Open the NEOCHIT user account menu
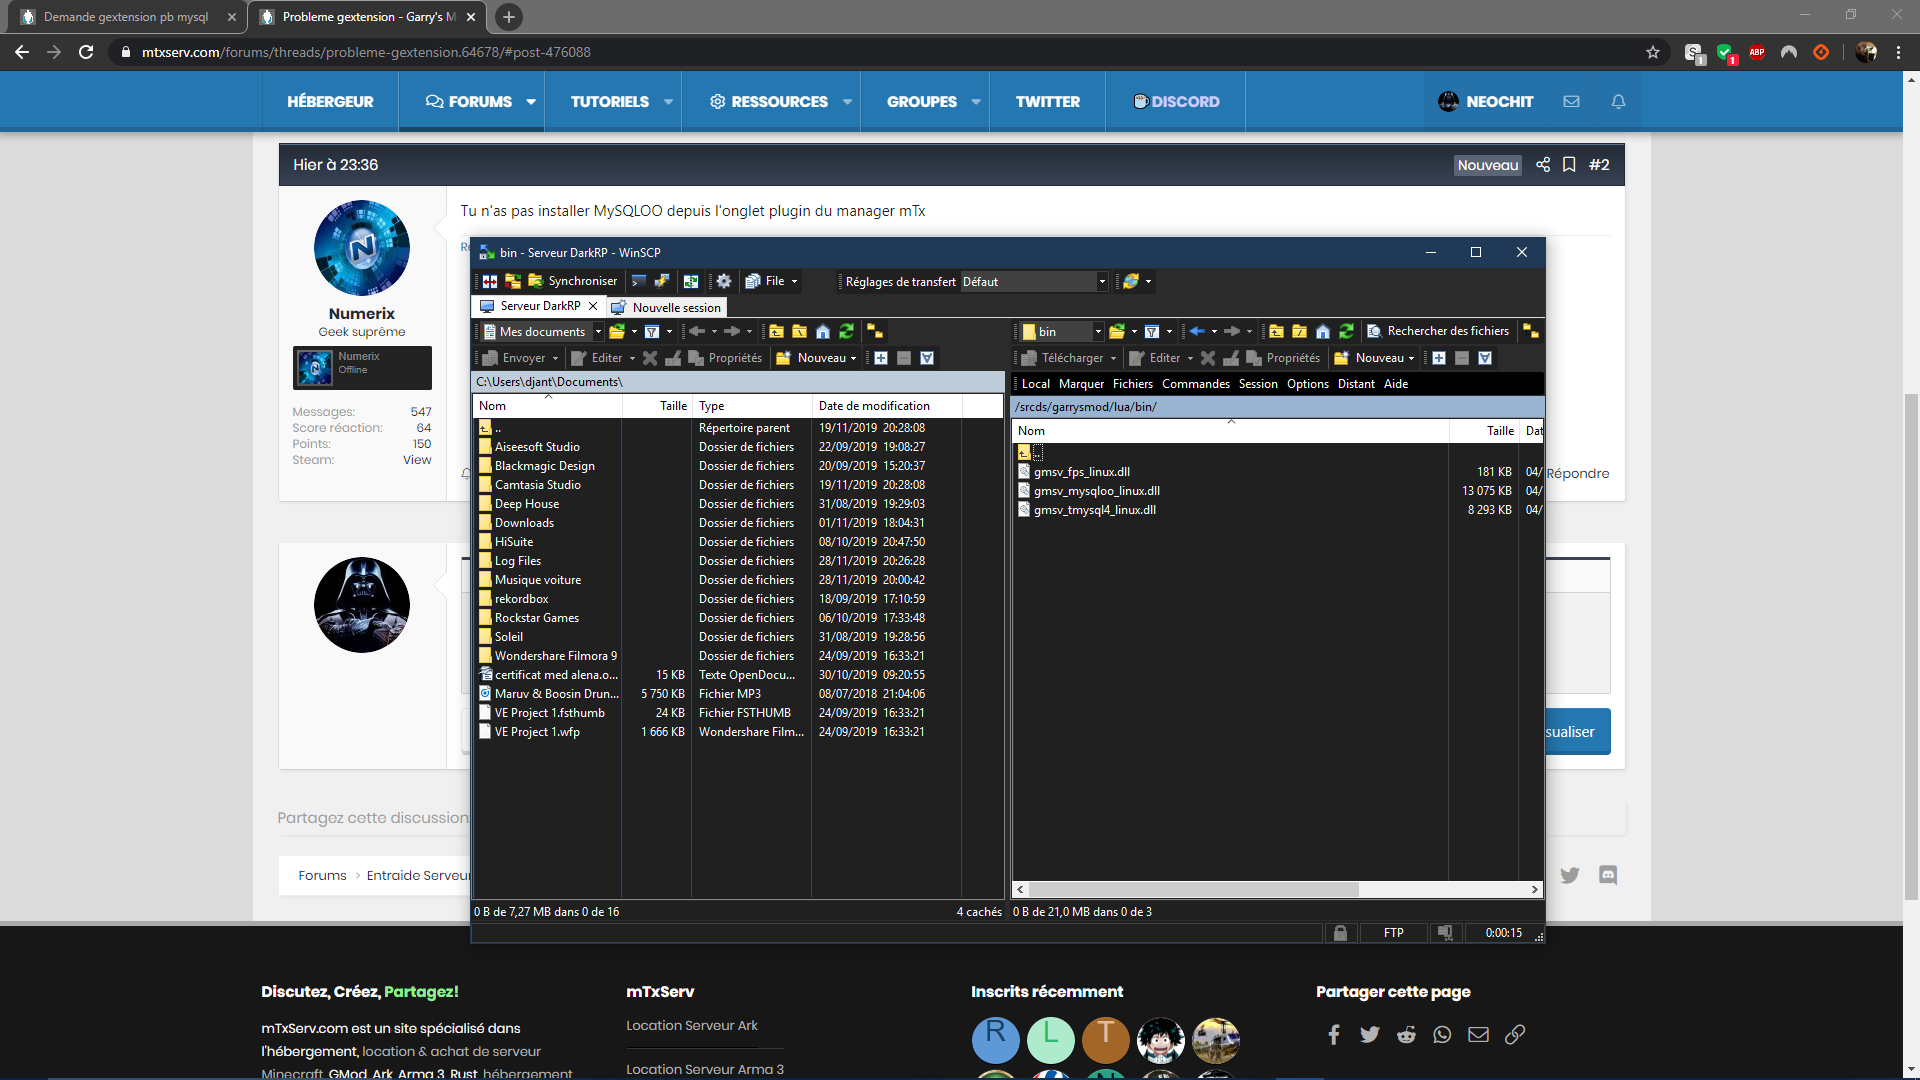1920x1080 pixels. click(x=1485, y=102)
